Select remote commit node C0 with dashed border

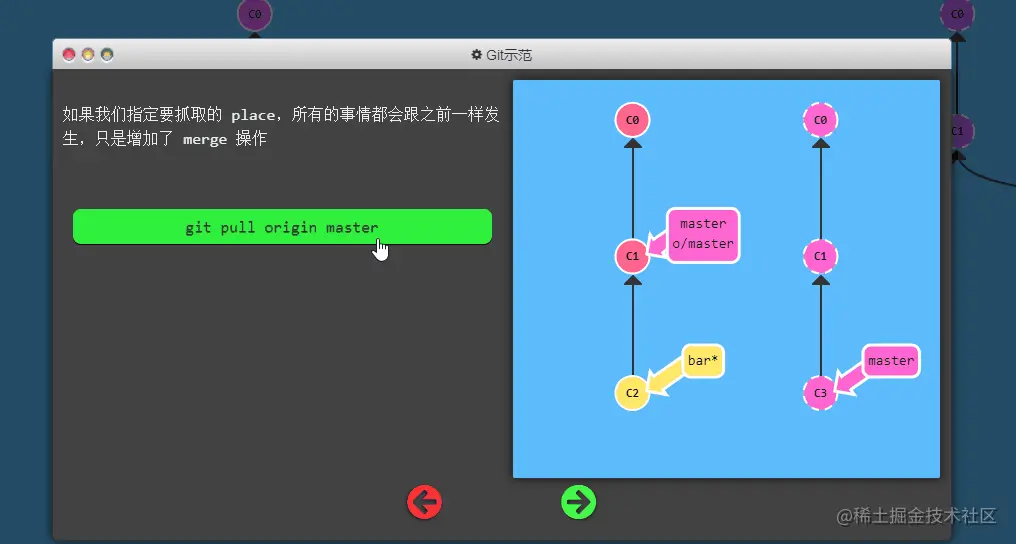pyautogui.click(x=820, y=120)
